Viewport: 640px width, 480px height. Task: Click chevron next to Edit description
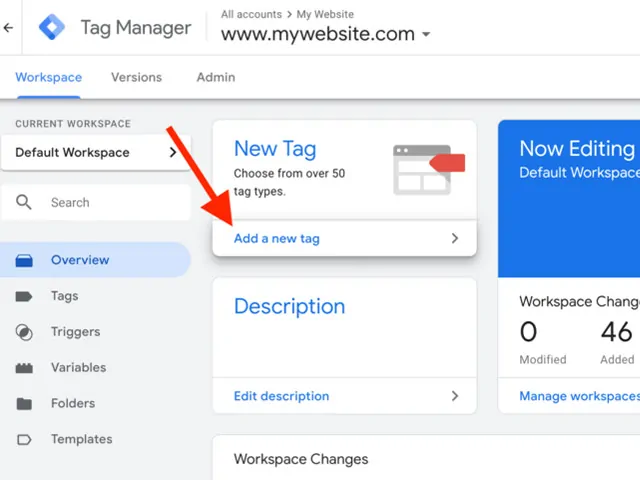(455, 396)
